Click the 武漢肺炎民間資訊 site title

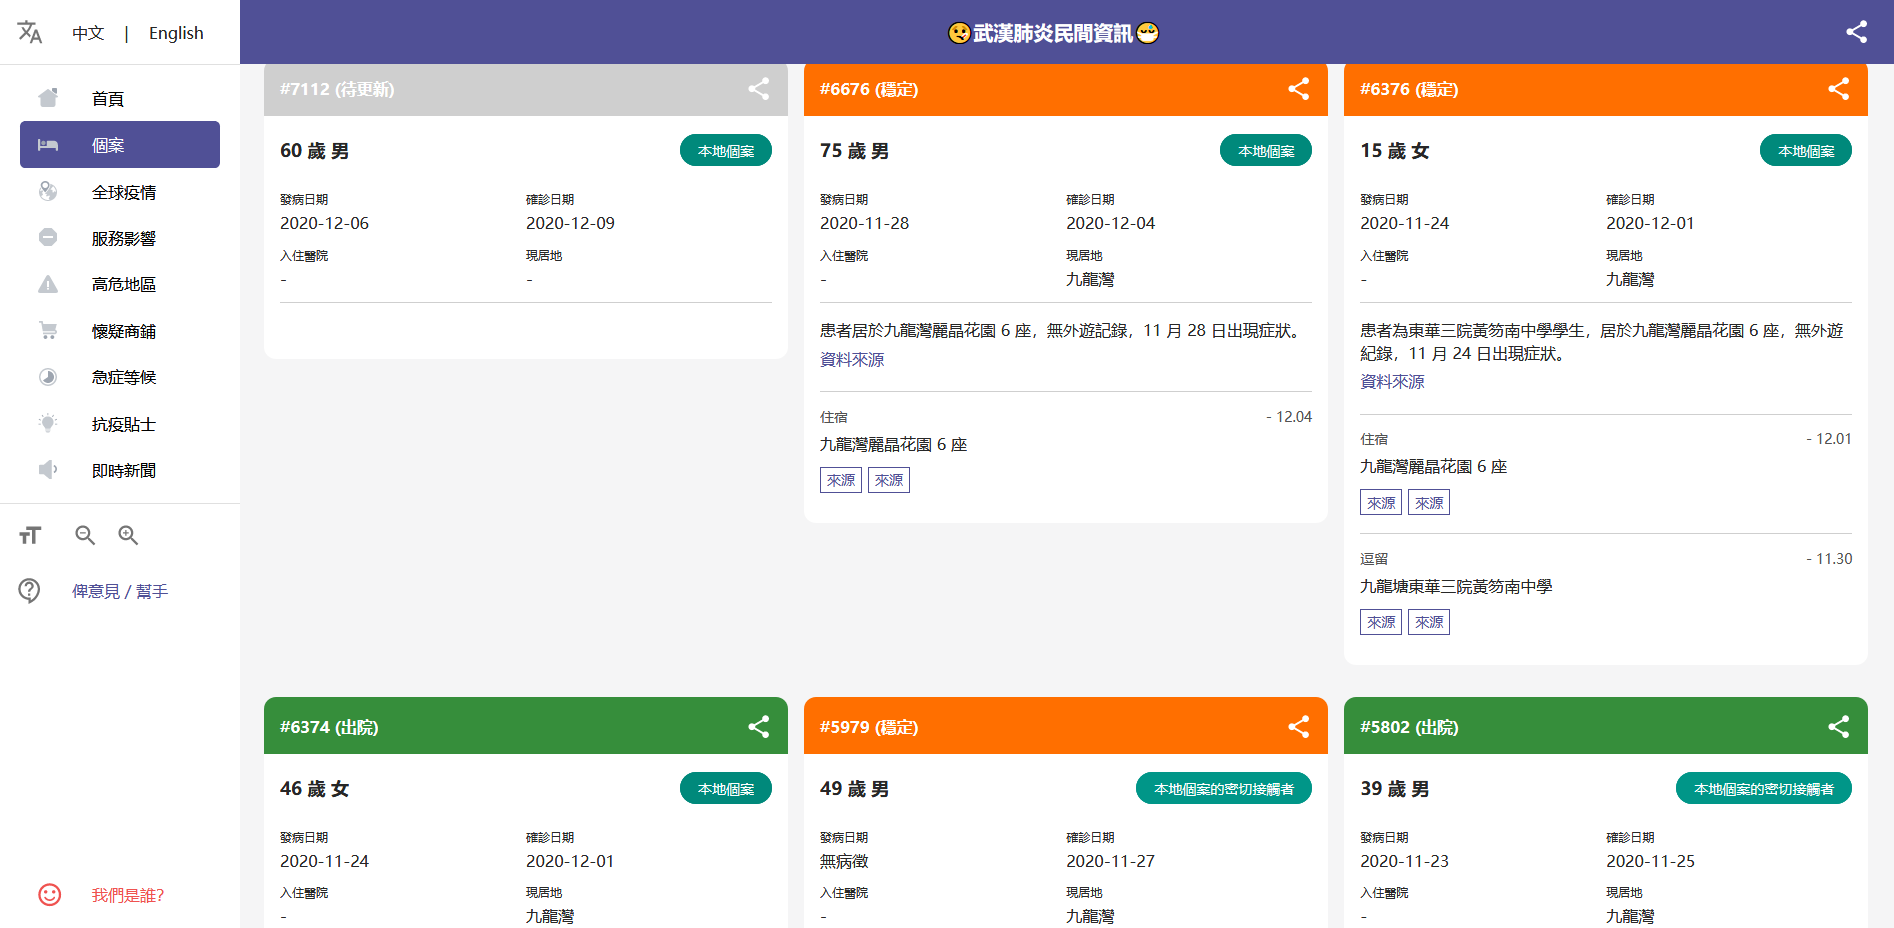point(1053,33)
